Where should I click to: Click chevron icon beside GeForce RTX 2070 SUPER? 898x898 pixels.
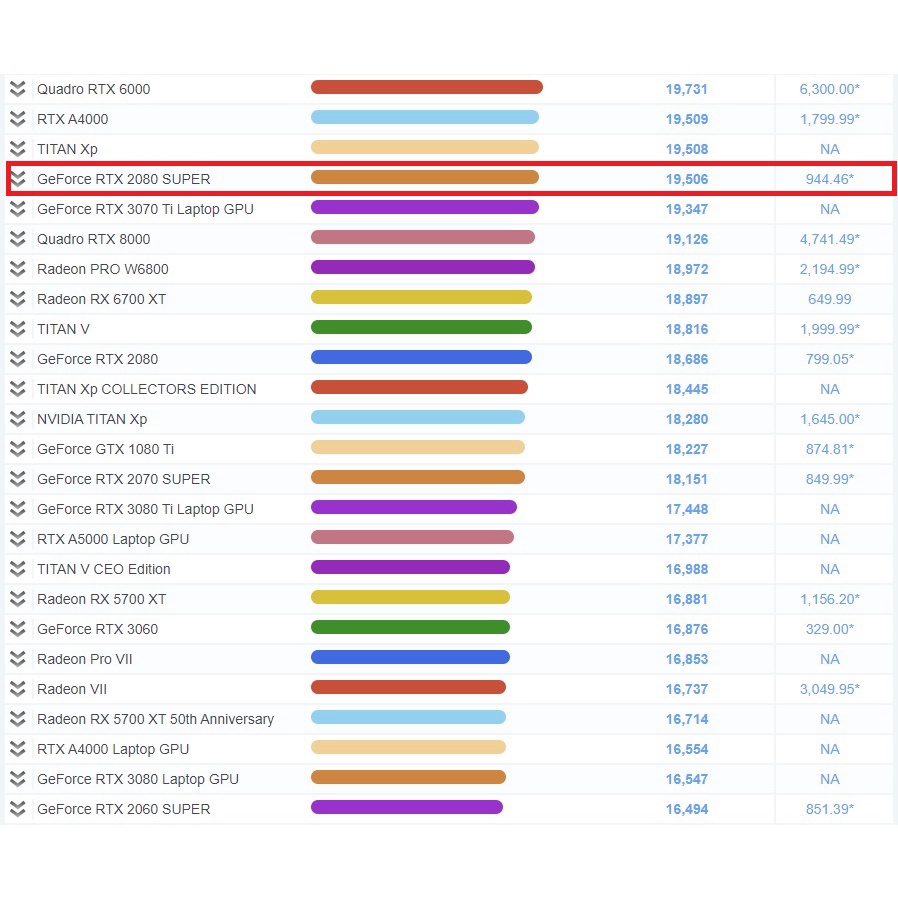point(18,479)
